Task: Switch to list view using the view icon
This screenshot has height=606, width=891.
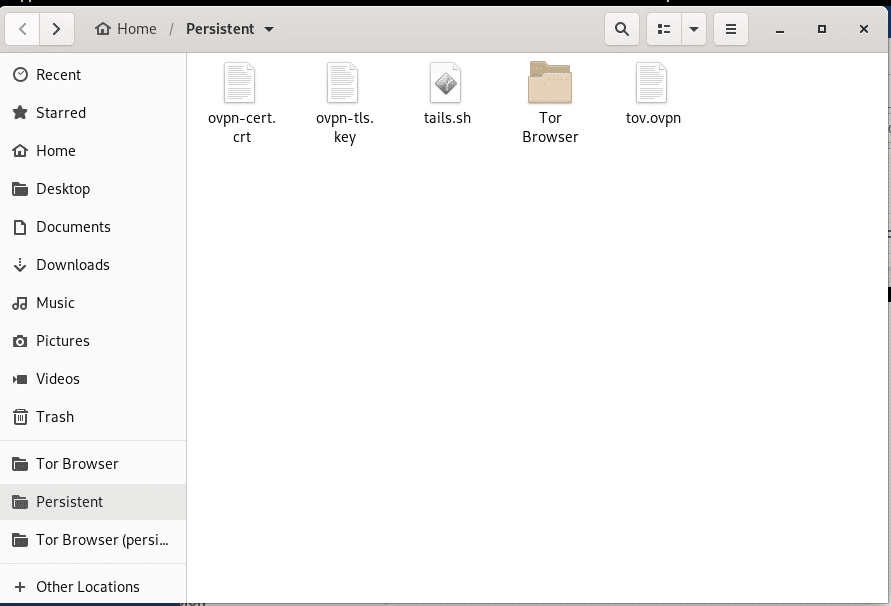Action: coord(663,28)
